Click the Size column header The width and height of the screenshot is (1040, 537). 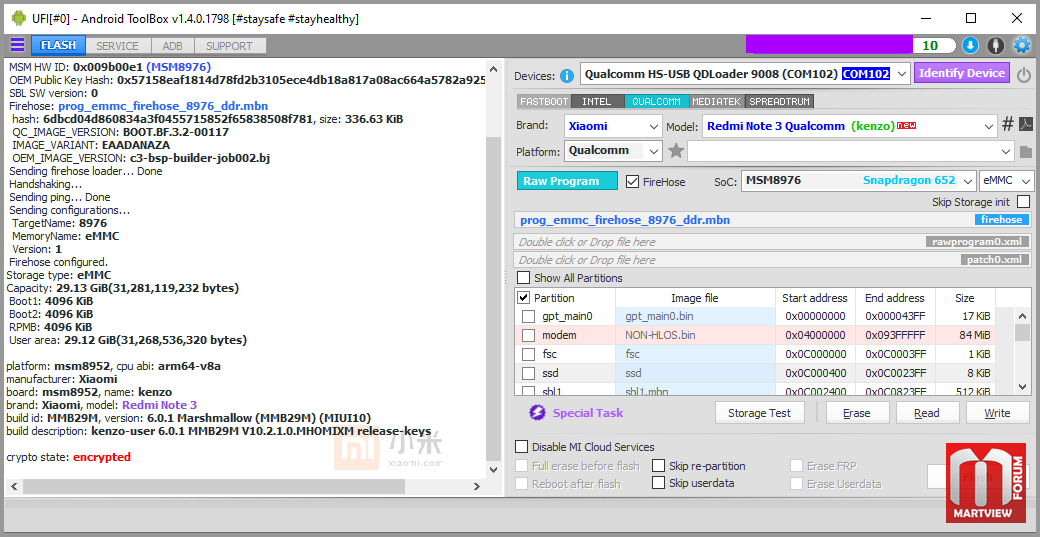[965, 298]
